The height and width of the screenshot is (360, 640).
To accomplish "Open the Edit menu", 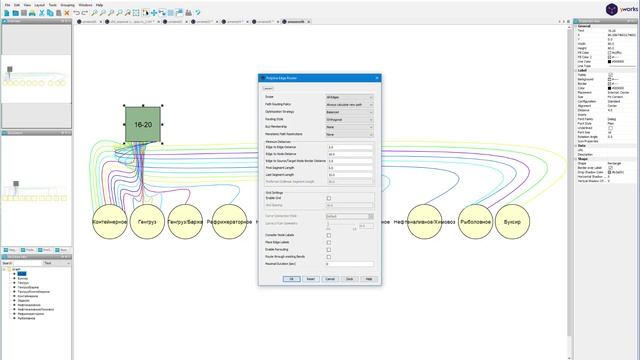I will click(x=17, y=5).
